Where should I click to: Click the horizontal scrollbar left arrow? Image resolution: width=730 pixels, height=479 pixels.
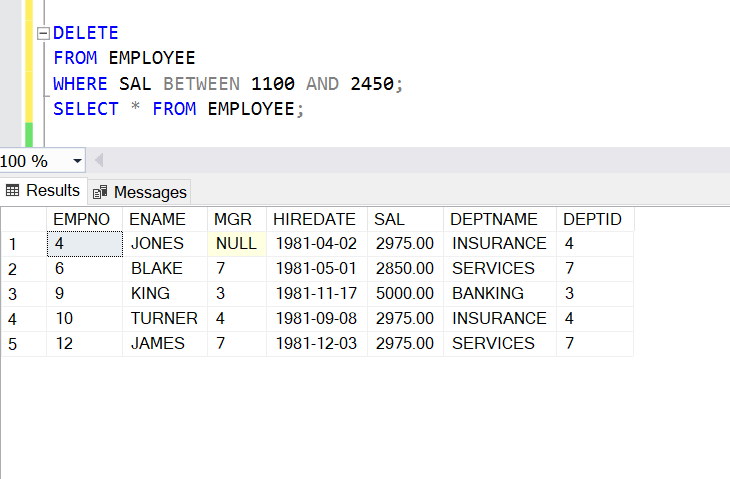tap(99, 161)
